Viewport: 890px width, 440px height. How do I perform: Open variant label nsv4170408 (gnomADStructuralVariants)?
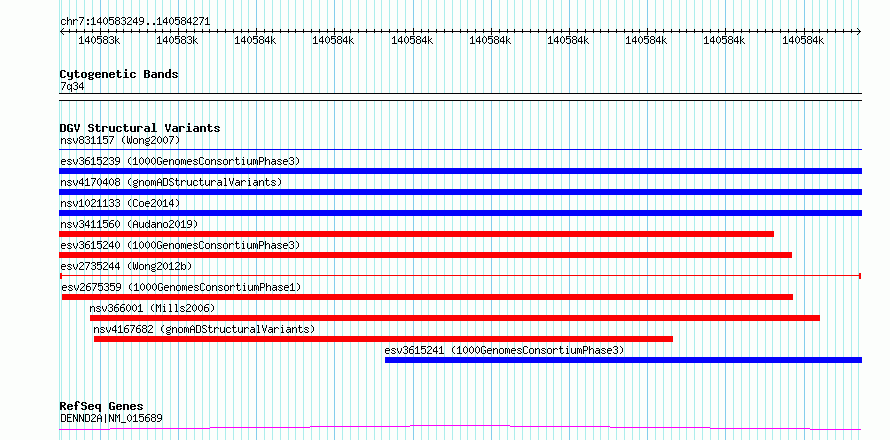point(171,182)
